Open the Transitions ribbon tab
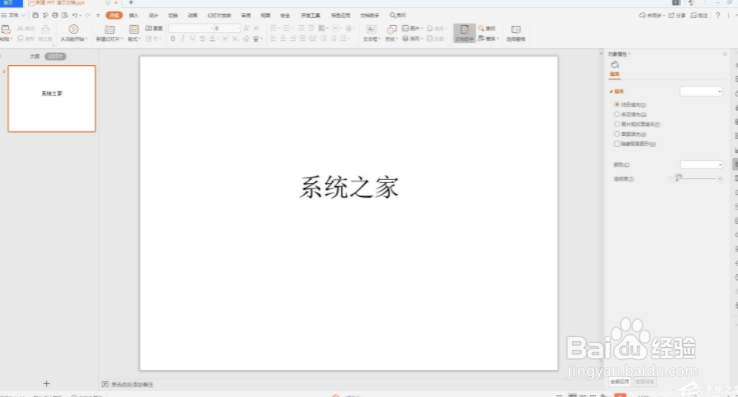Image resolution: width=738 pixels, height=397 pixels. pyautogui.click(x=173, y=16)
